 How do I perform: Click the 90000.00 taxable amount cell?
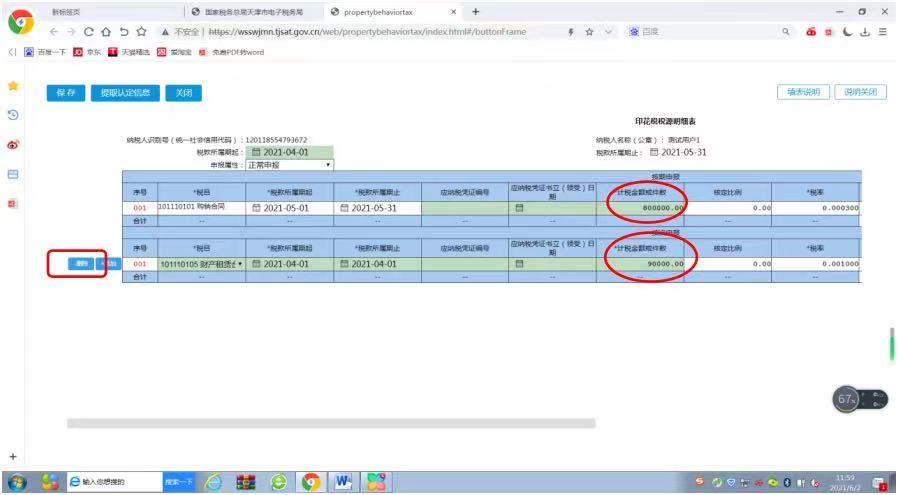tap(640, 264)
